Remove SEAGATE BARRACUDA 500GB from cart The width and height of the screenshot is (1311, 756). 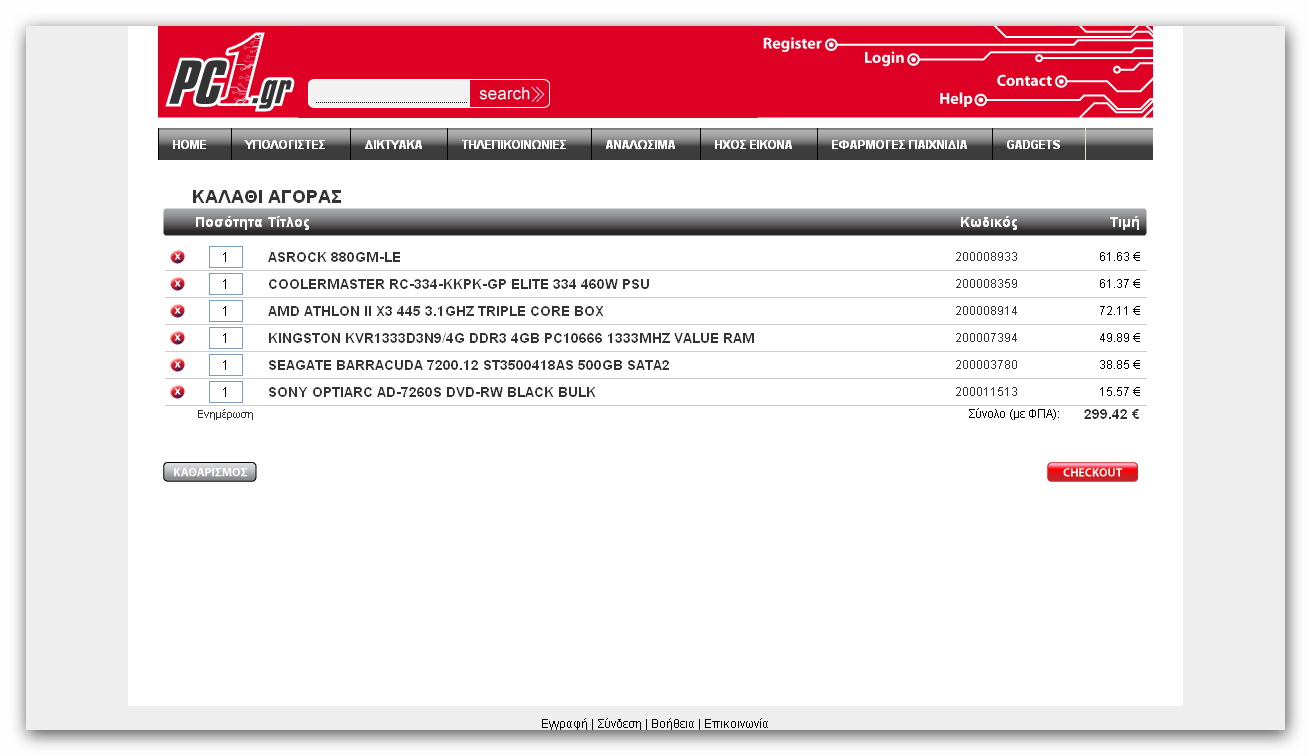tap(178, 365)
